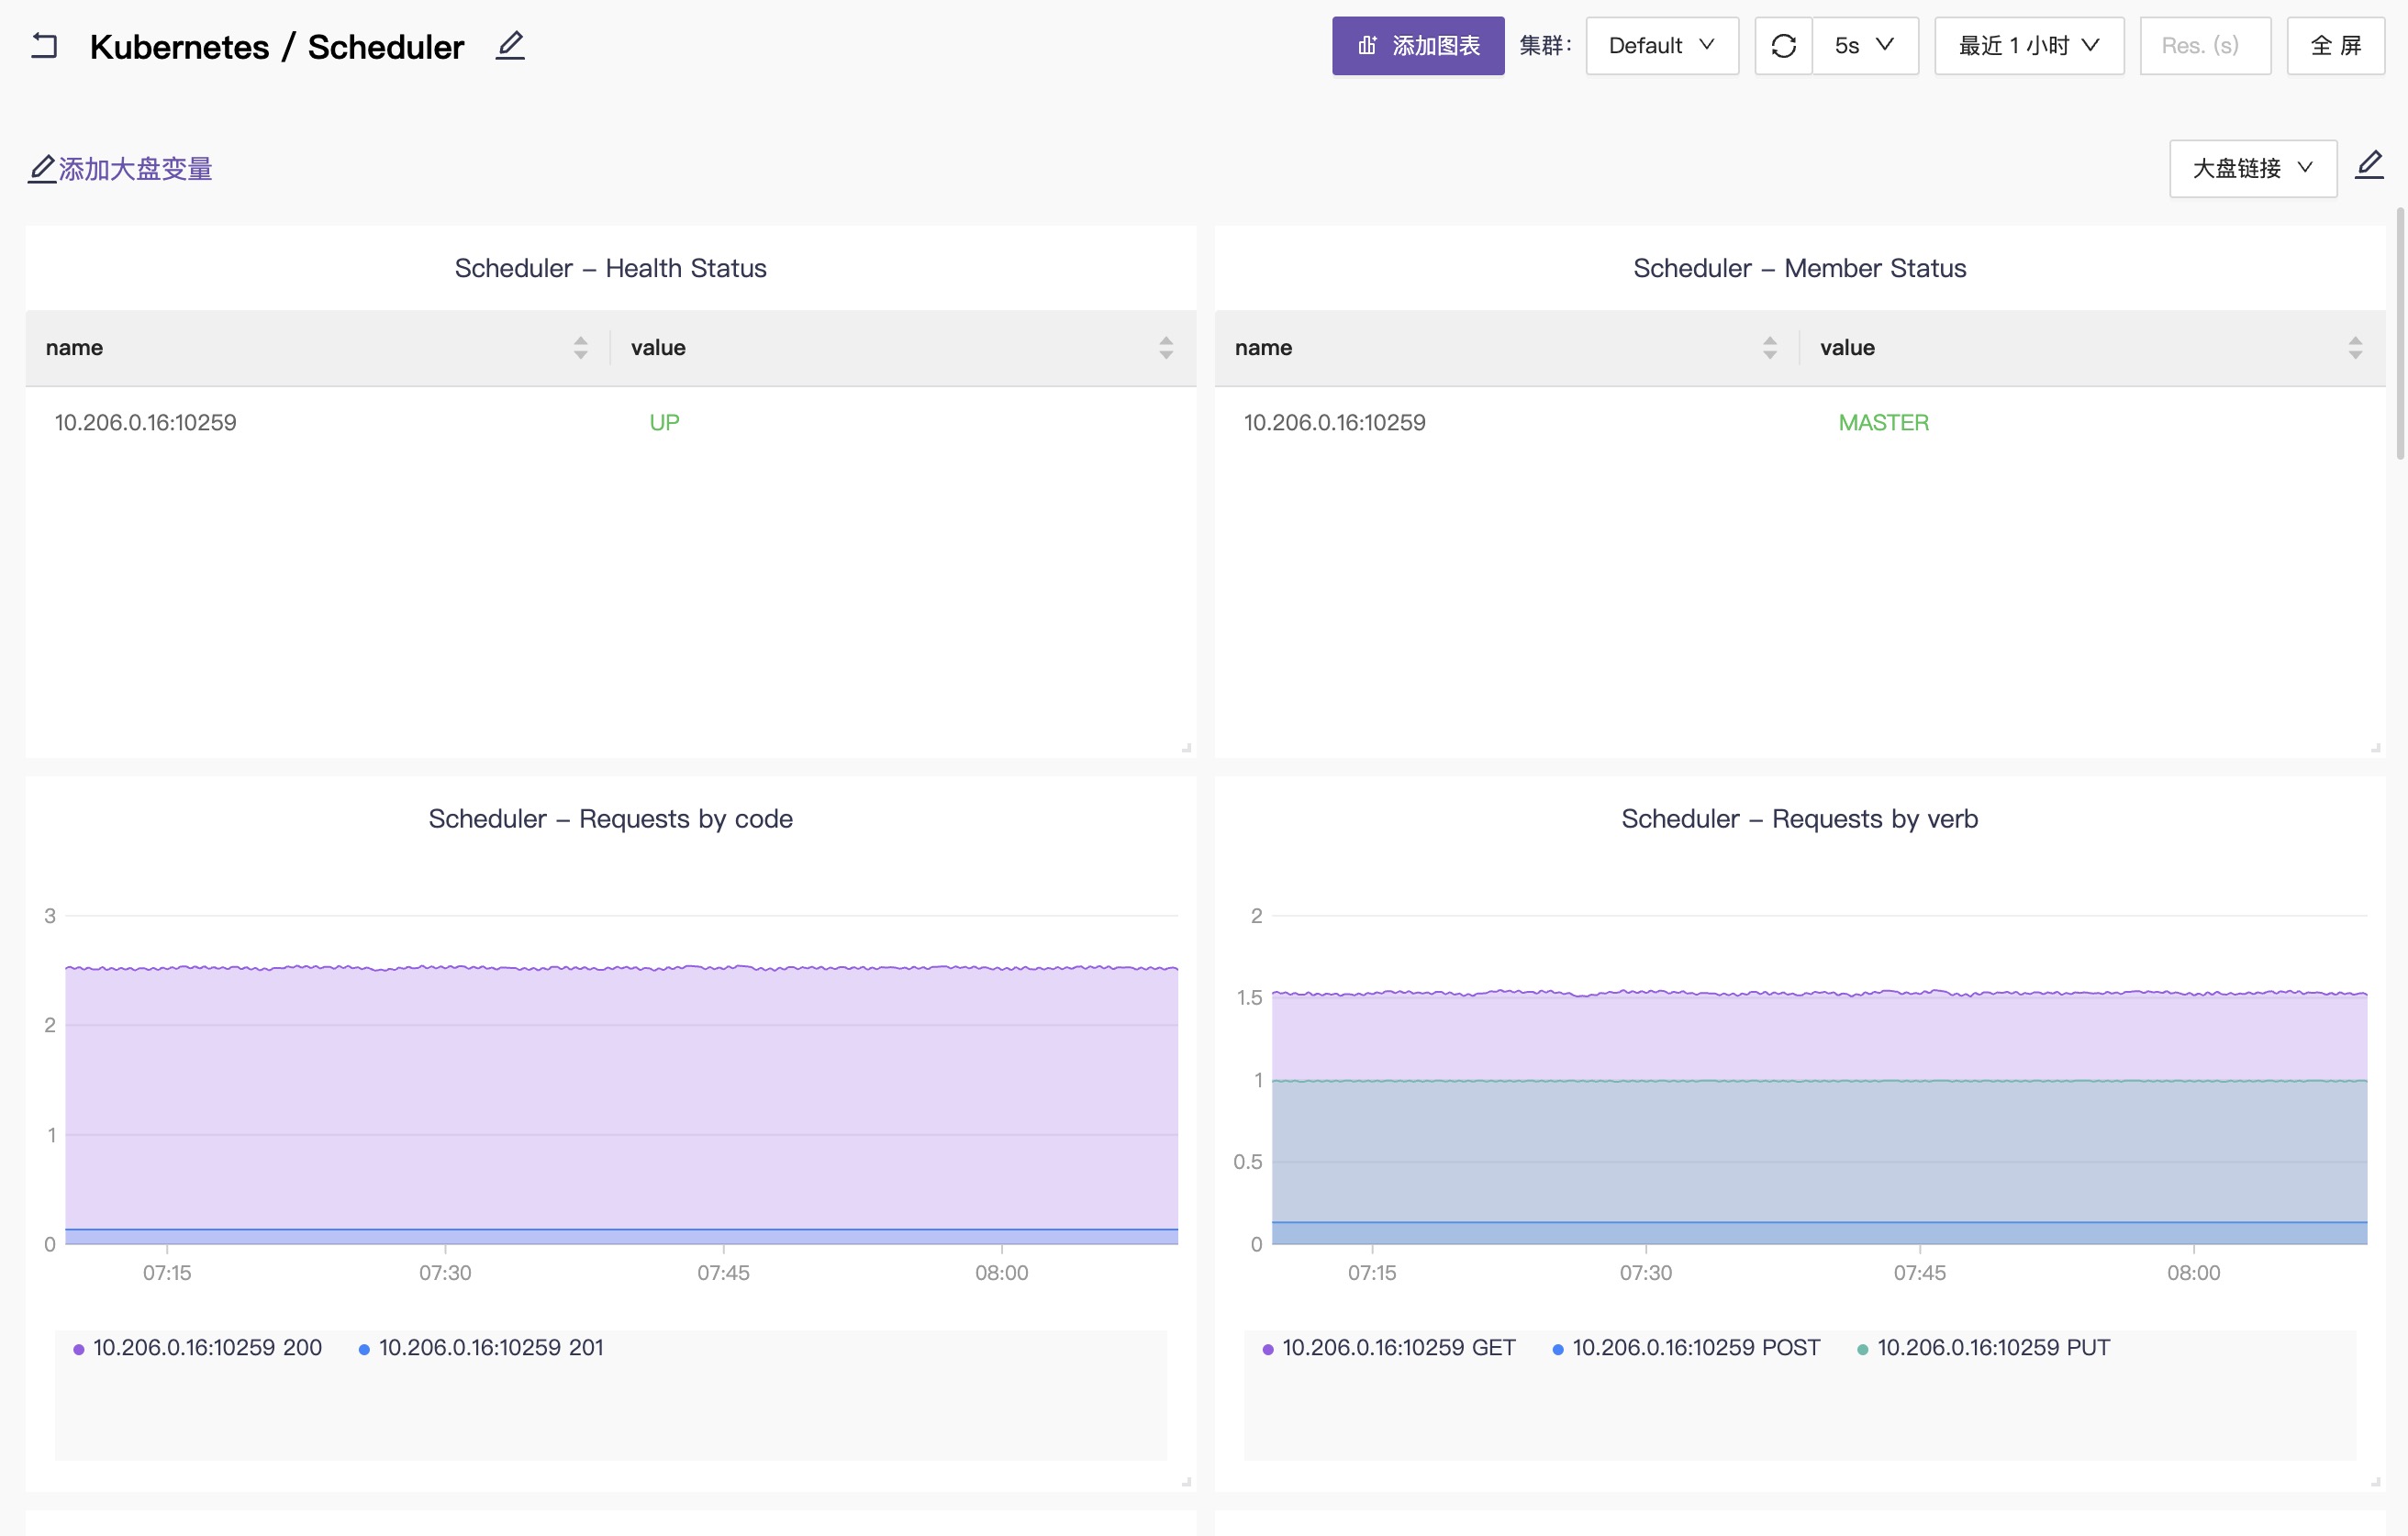Sort Member Status table by name

[x=1769, y=348]
